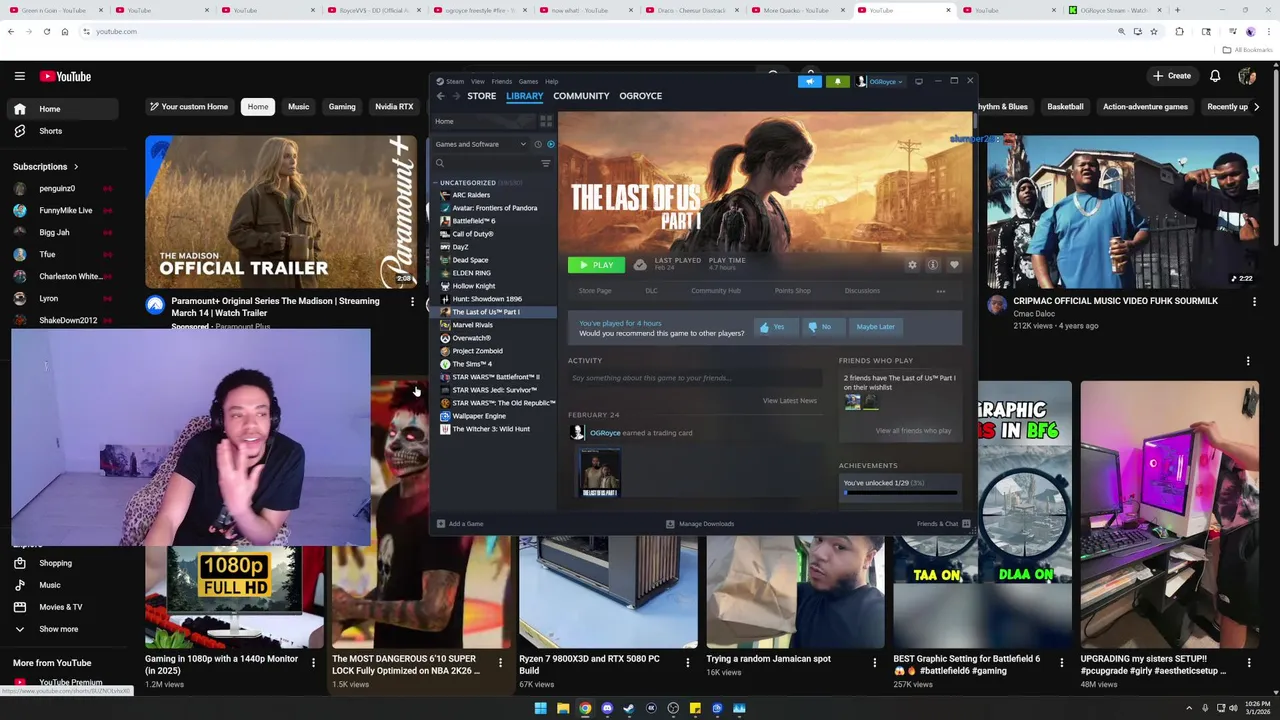Image resolution: width=1280 pixels, height=720 pixels.
Task: Open the Friends menu in Steam
Action: (x=502, y=81)
